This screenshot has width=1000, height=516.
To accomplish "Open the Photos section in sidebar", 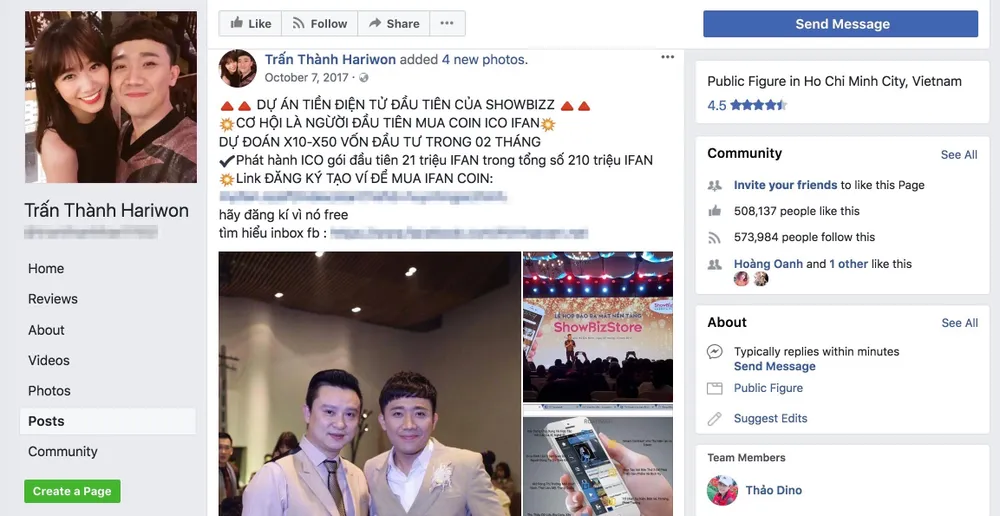I will point(49,391).
